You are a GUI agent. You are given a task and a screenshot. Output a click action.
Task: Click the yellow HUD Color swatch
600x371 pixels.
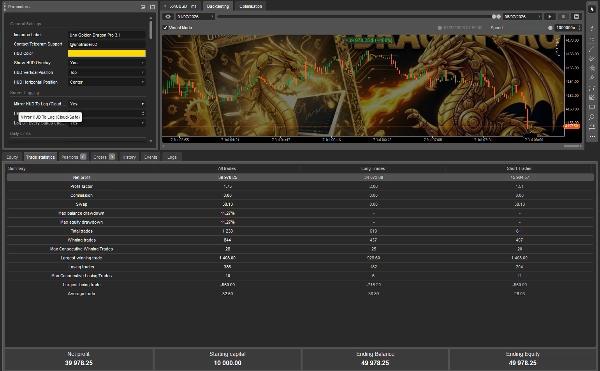(x=107, y=54)
